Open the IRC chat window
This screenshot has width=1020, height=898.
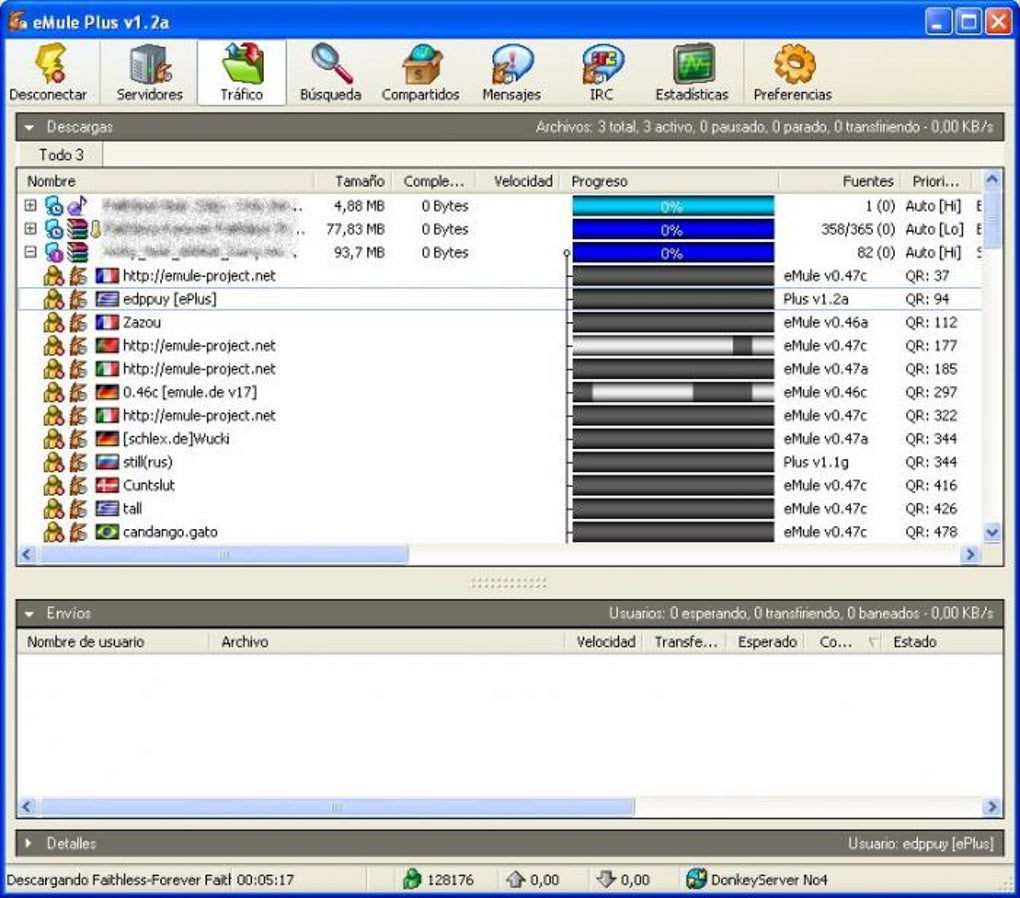click(x=601, y=68)
